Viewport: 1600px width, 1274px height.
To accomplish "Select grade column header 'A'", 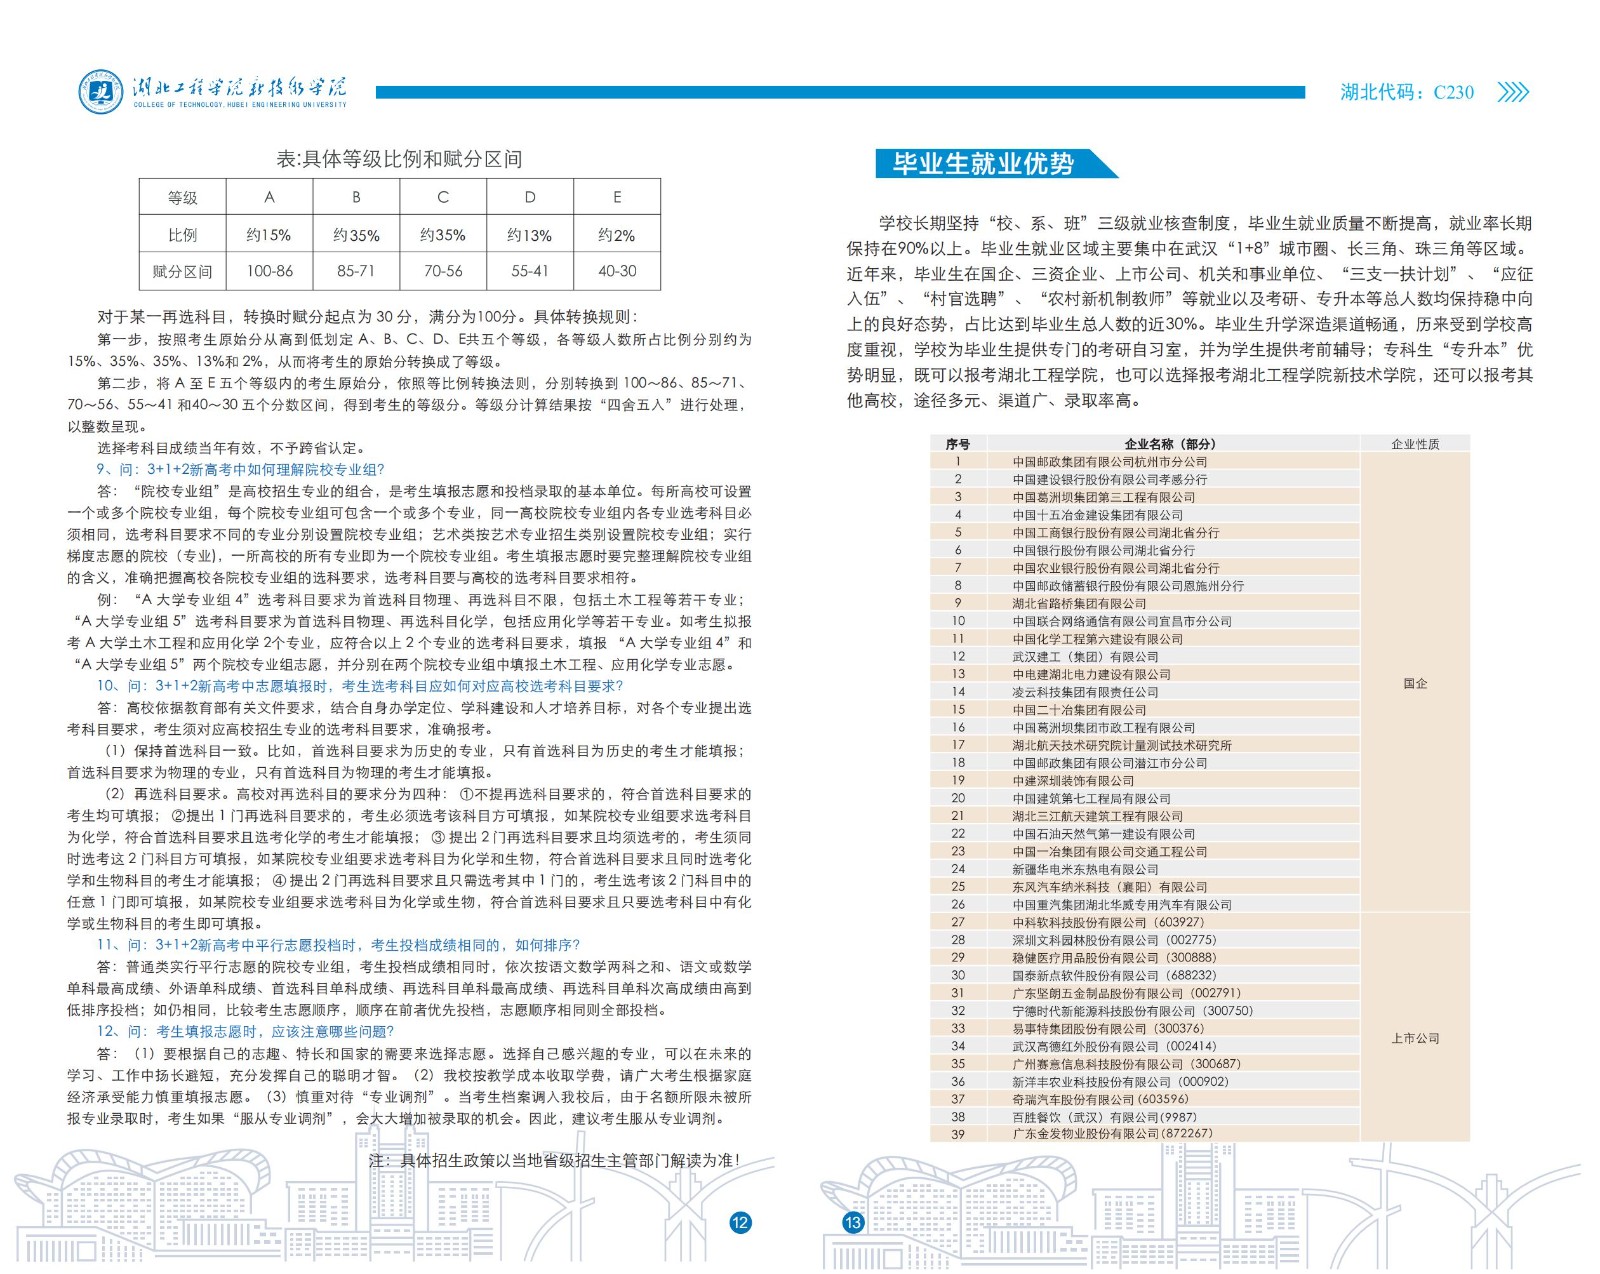I will (x=269, y=197).
